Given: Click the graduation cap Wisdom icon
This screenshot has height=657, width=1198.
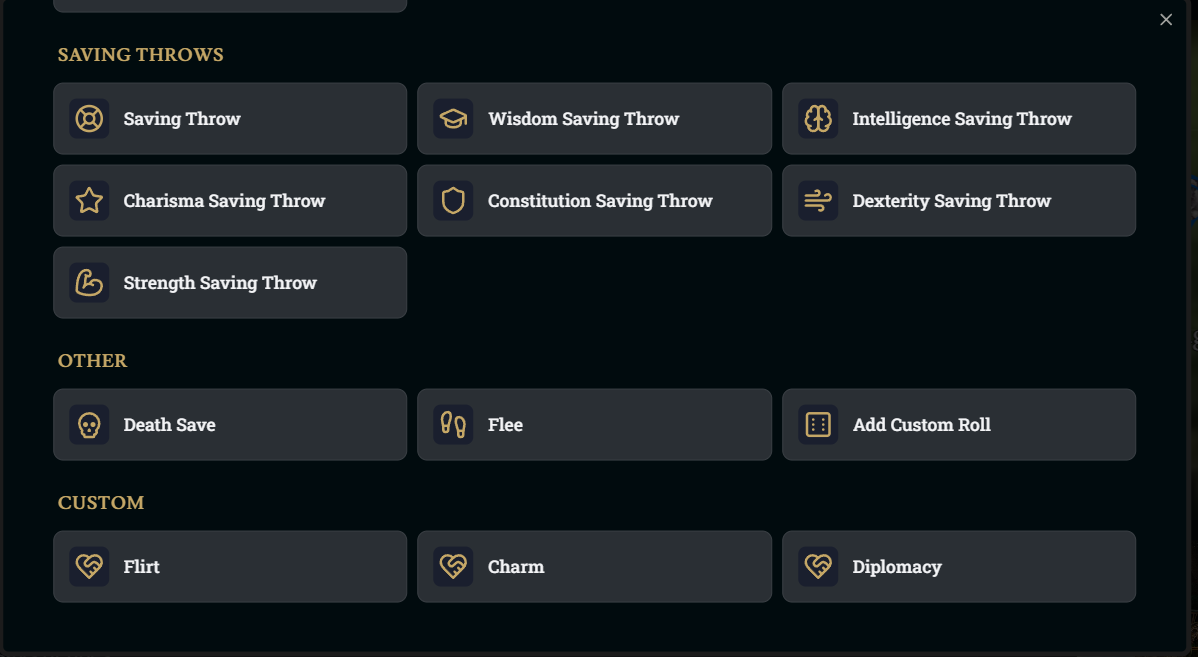Looking at the screenshot, I should 453,118.
